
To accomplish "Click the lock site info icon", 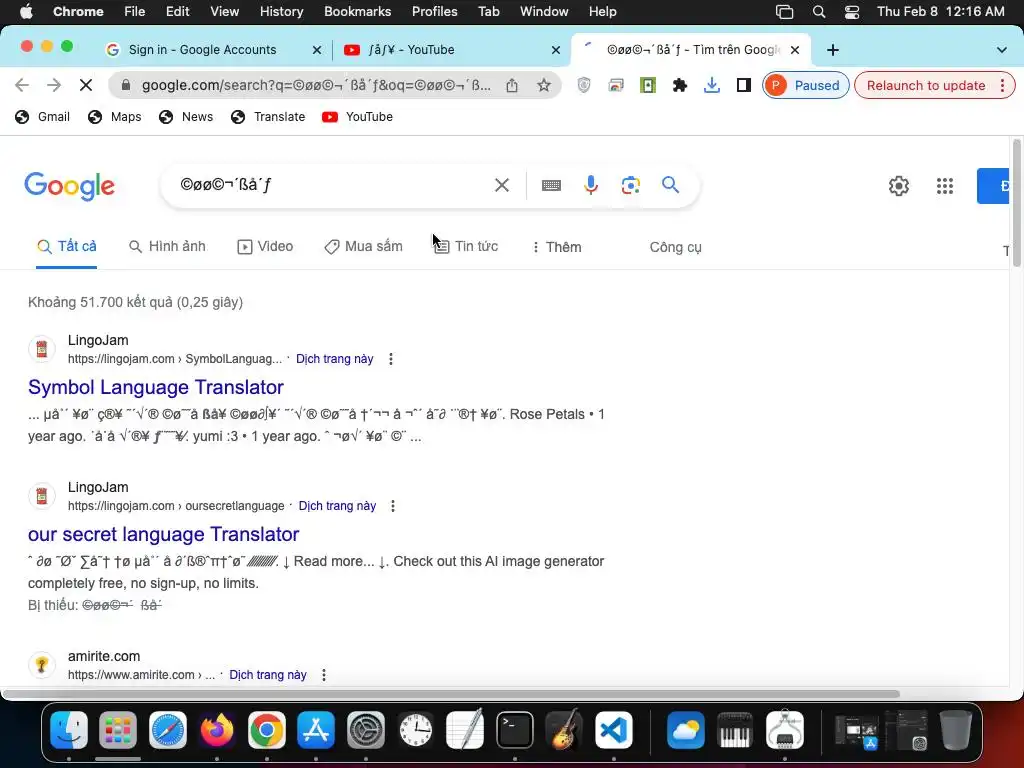I will (126, 86).
